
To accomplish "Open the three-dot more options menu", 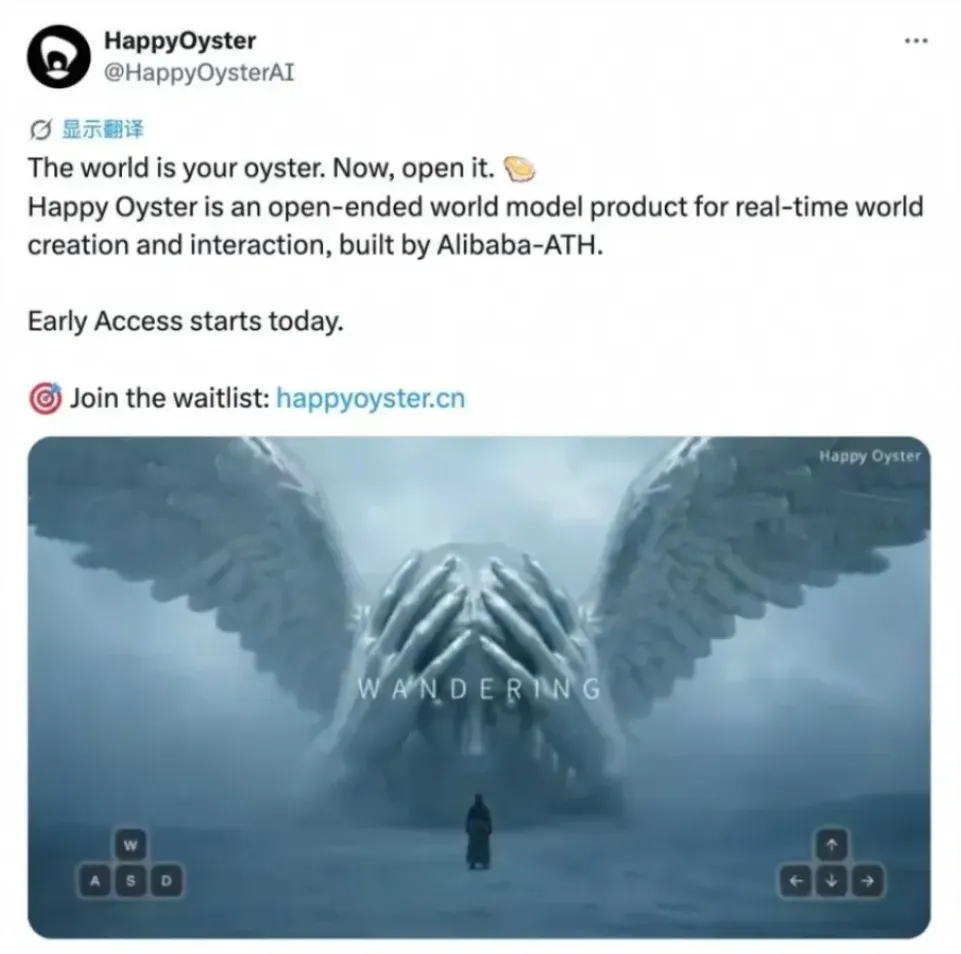I will [x=916, y=41].
